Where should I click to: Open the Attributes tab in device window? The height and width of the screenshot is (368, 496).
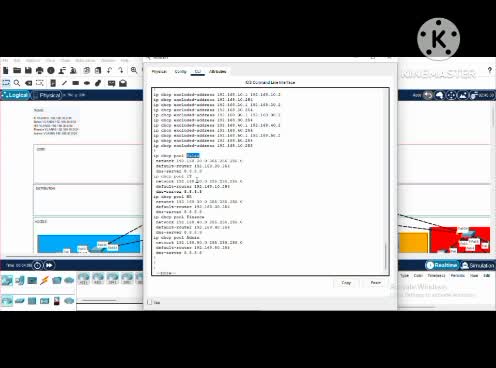pyautogui.click(x=218, y=72)
